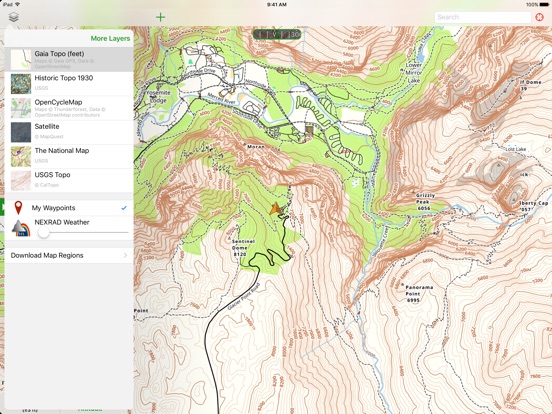
Task: Tap the compass heading bar on map
Action: [277, 34]
